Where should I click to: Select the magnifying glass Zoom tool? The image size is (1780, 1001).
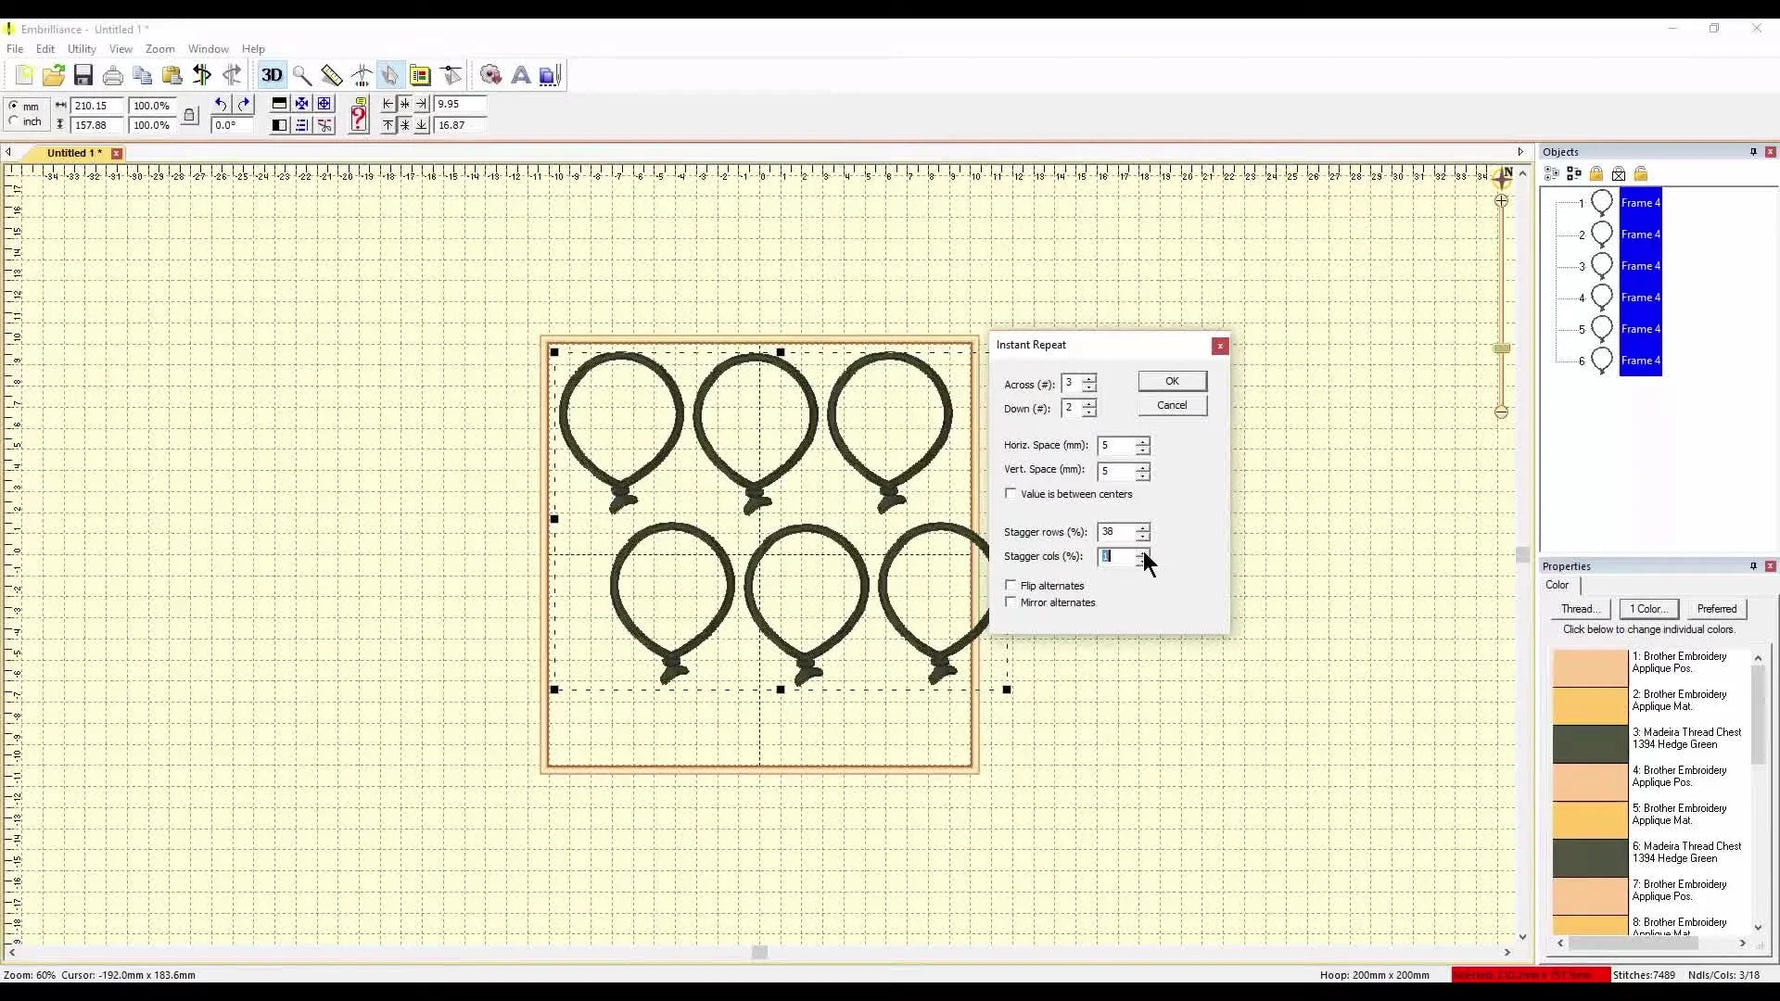click(x=301, y=75)
